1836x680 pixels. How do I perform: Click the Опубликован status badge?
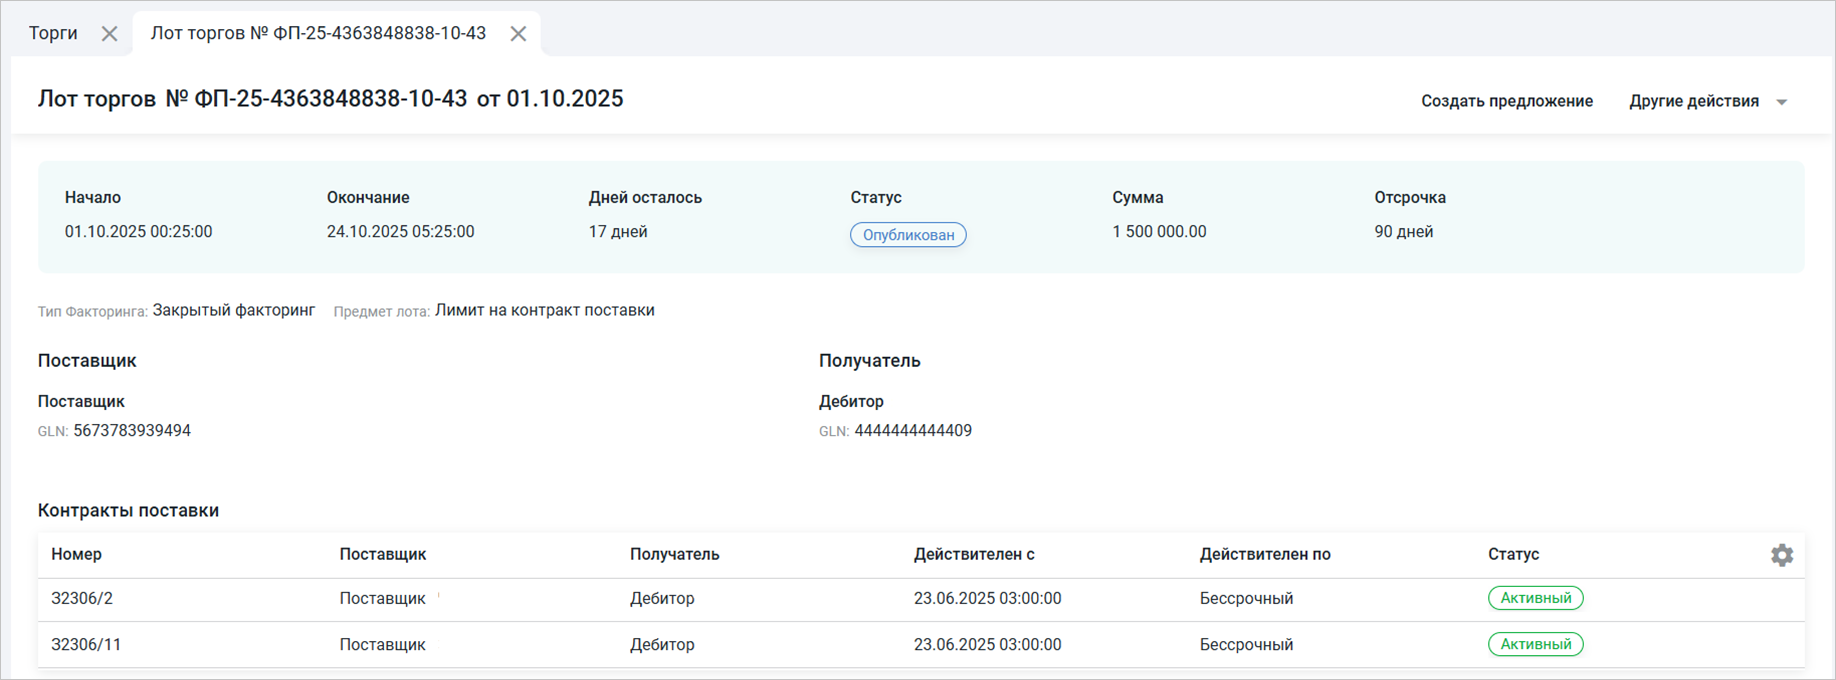pyautogui.click(x=907, y=235)
